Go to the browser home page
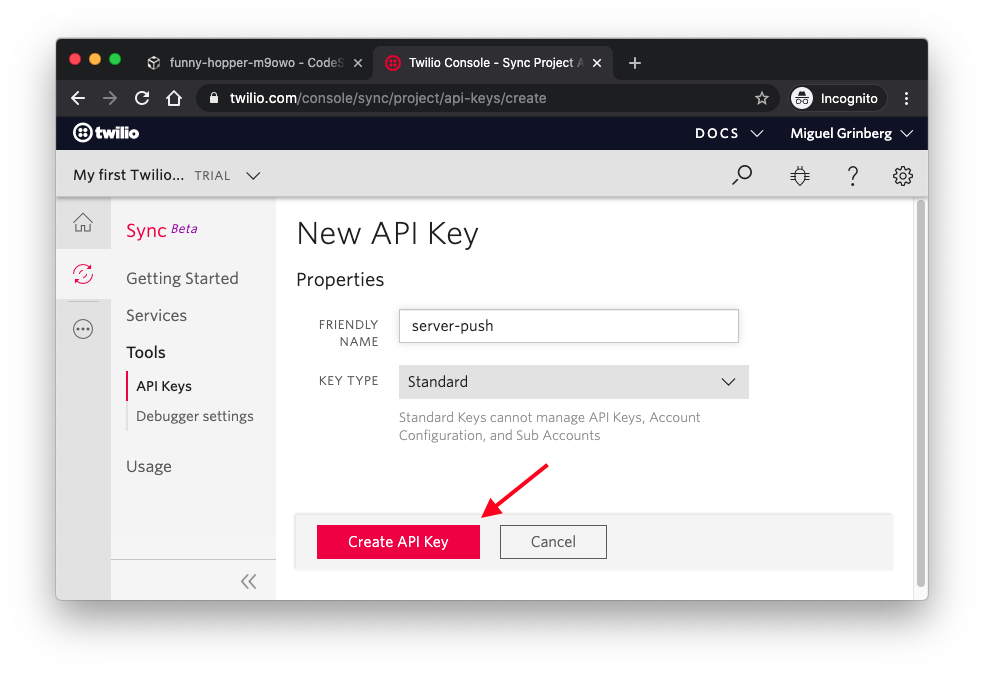The width and height of the screenshot is (984, 674). 174,98
